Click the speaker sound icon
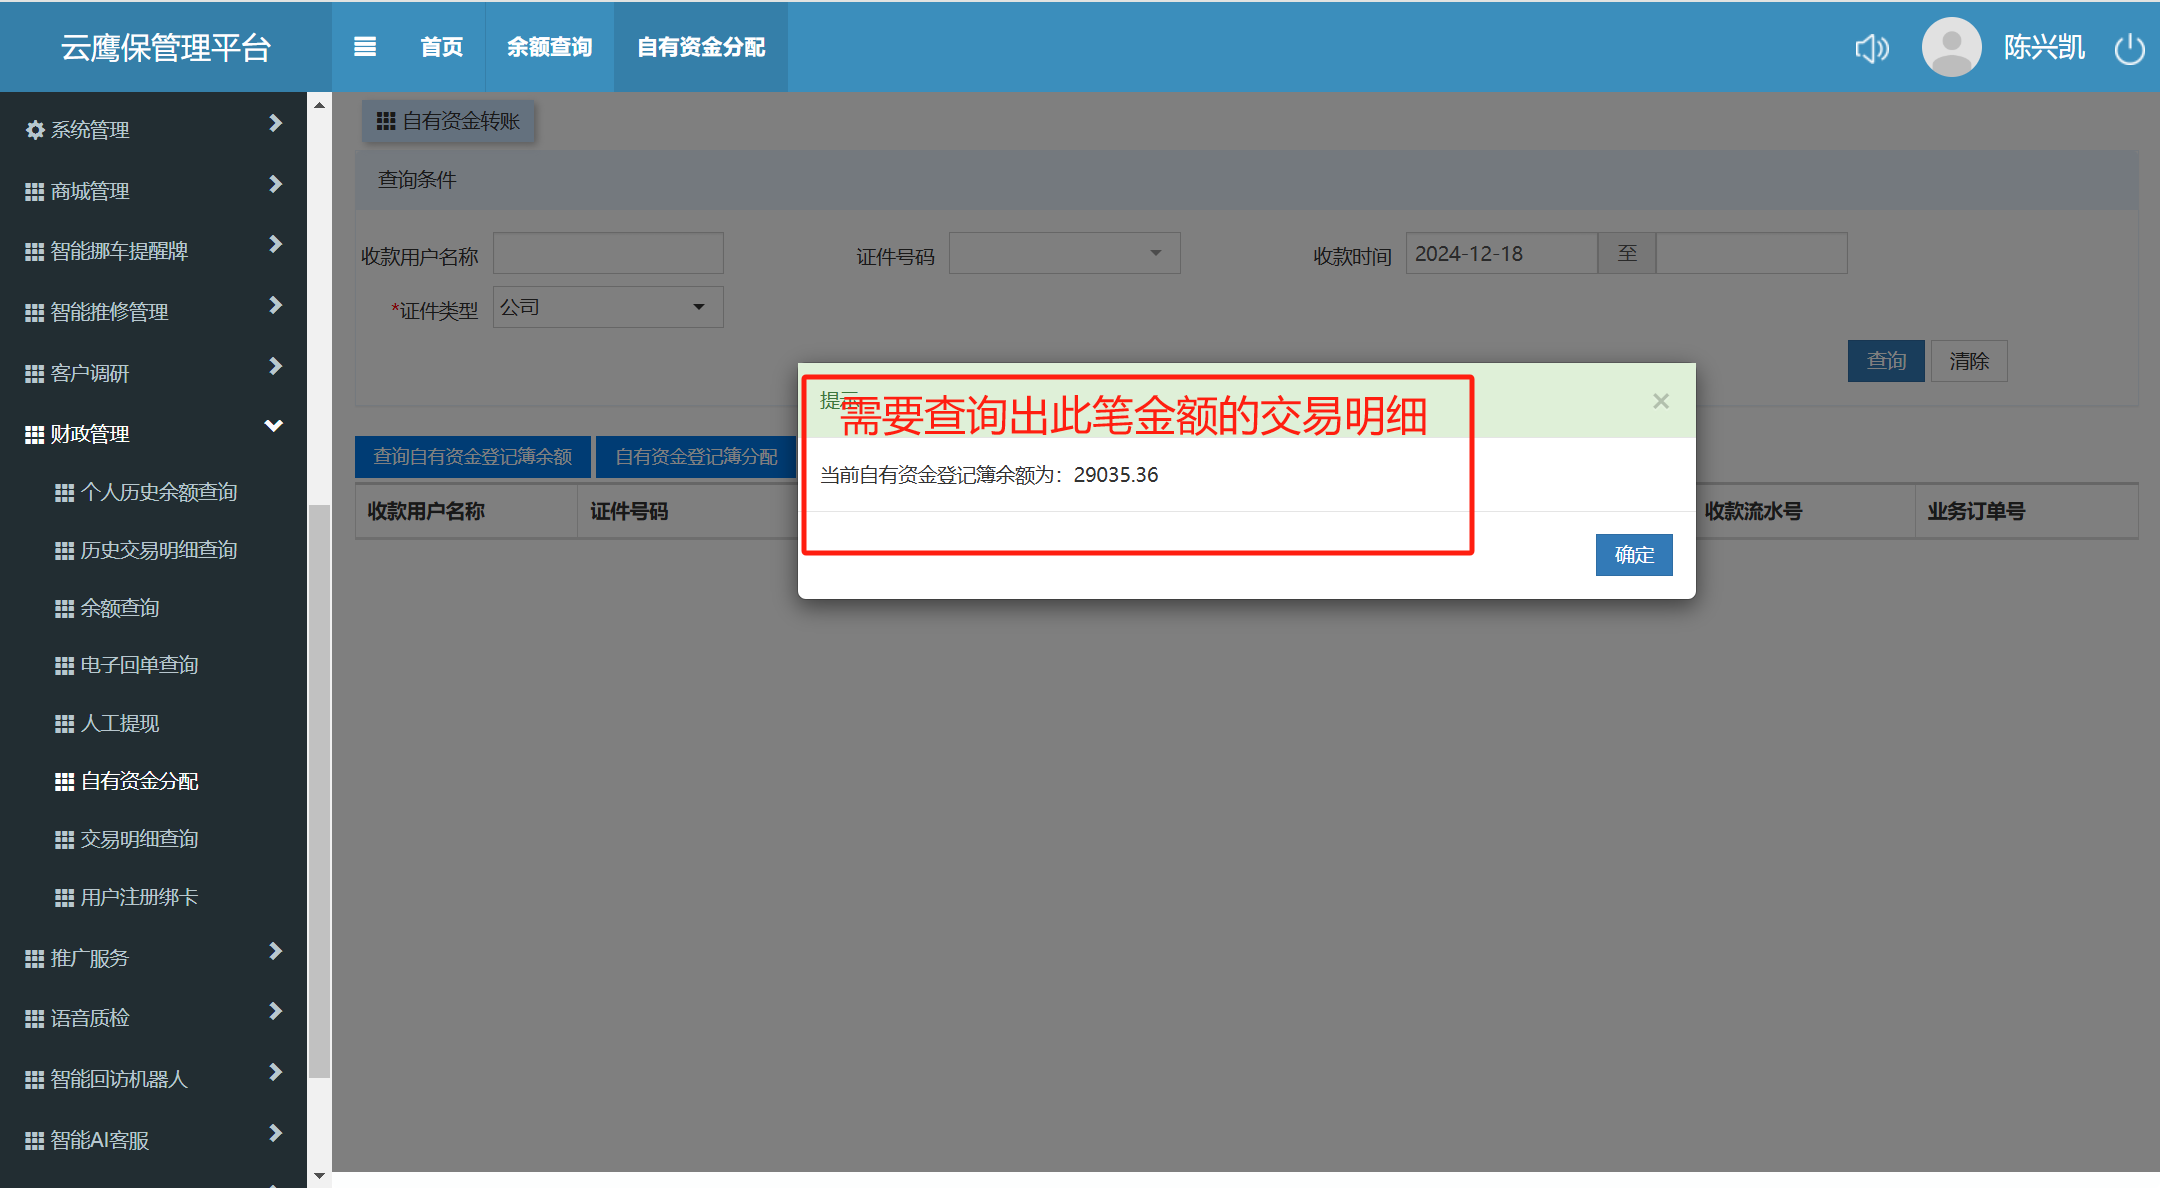 point(1871,48)
